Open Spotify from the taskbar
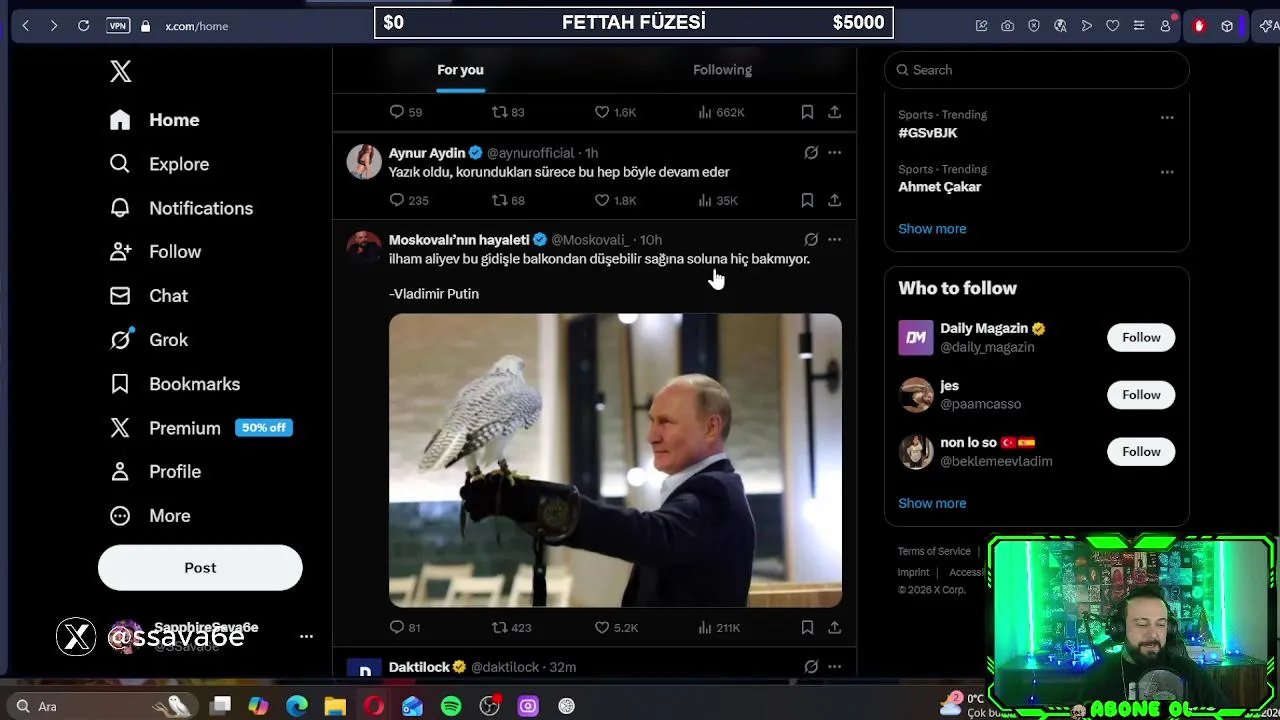Viewport: 1280px width, 720px height. click(451, 706)
